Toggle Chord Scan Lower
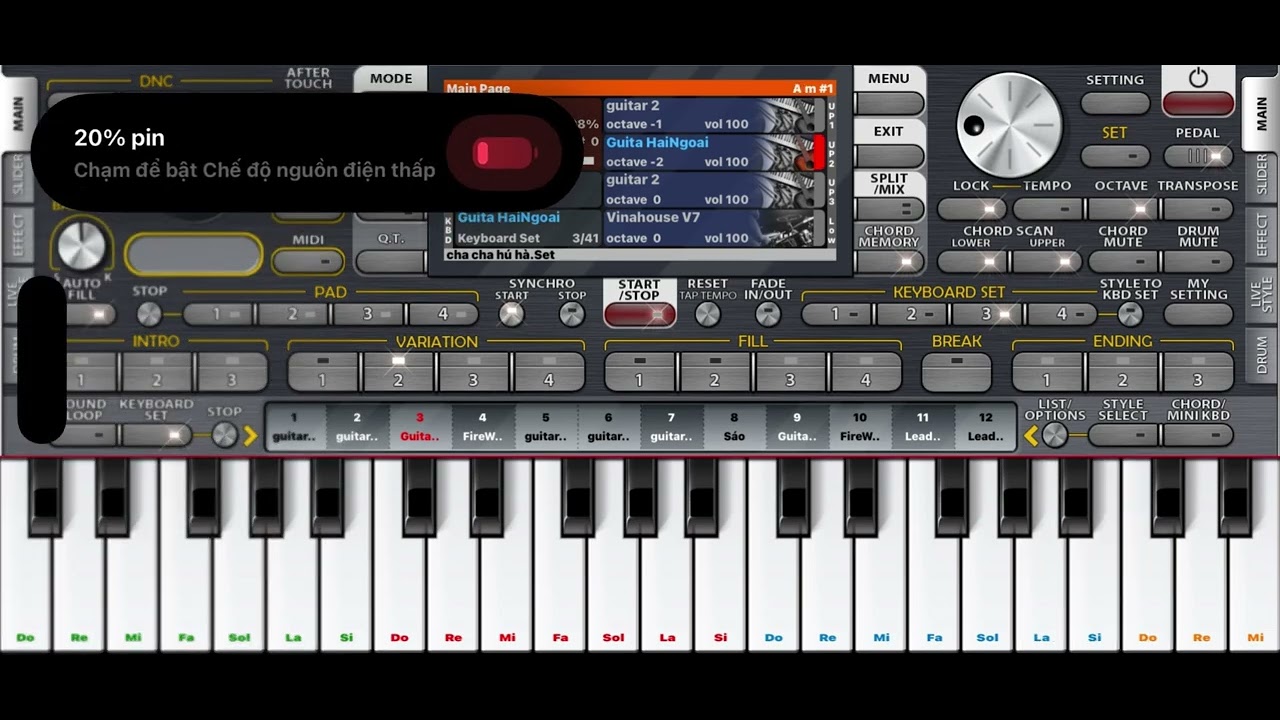 pyautogui.click(x=972, y=261)
